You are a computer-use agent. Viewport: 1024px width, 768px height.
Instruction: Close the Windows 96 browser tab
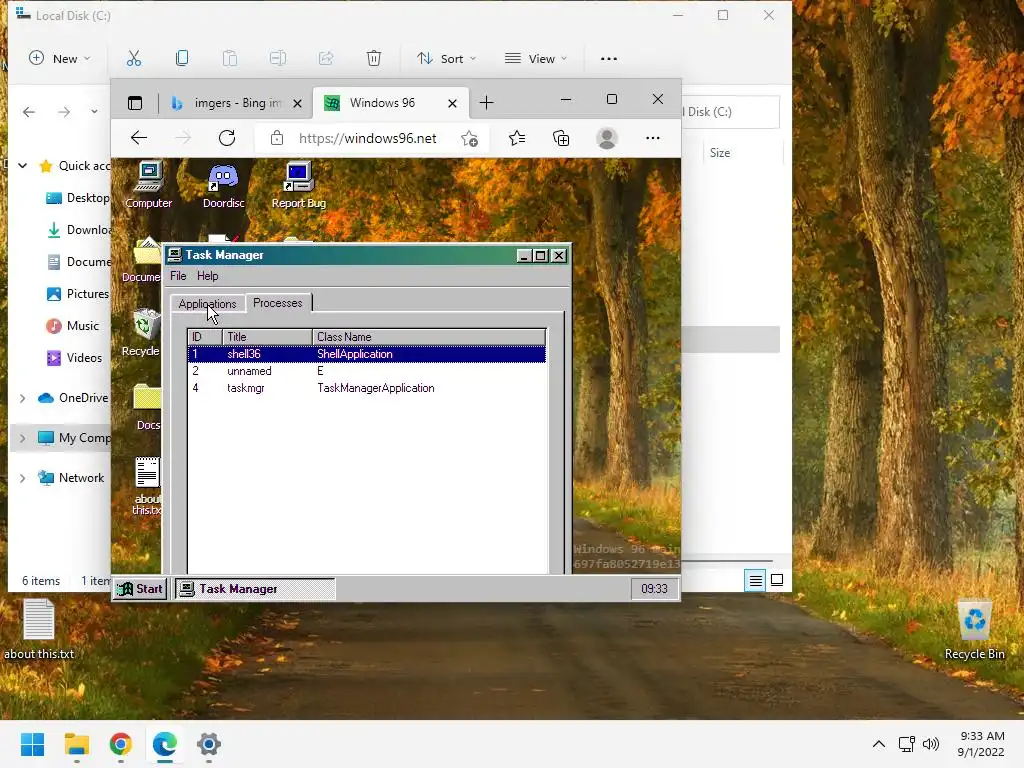[x=452, y=103]
